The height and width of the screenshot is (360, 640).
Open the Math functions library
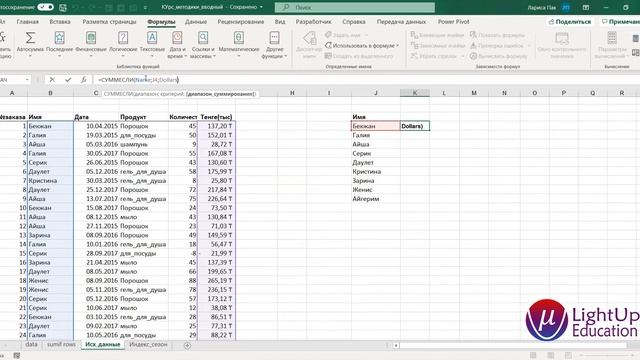tap(239, 38)
